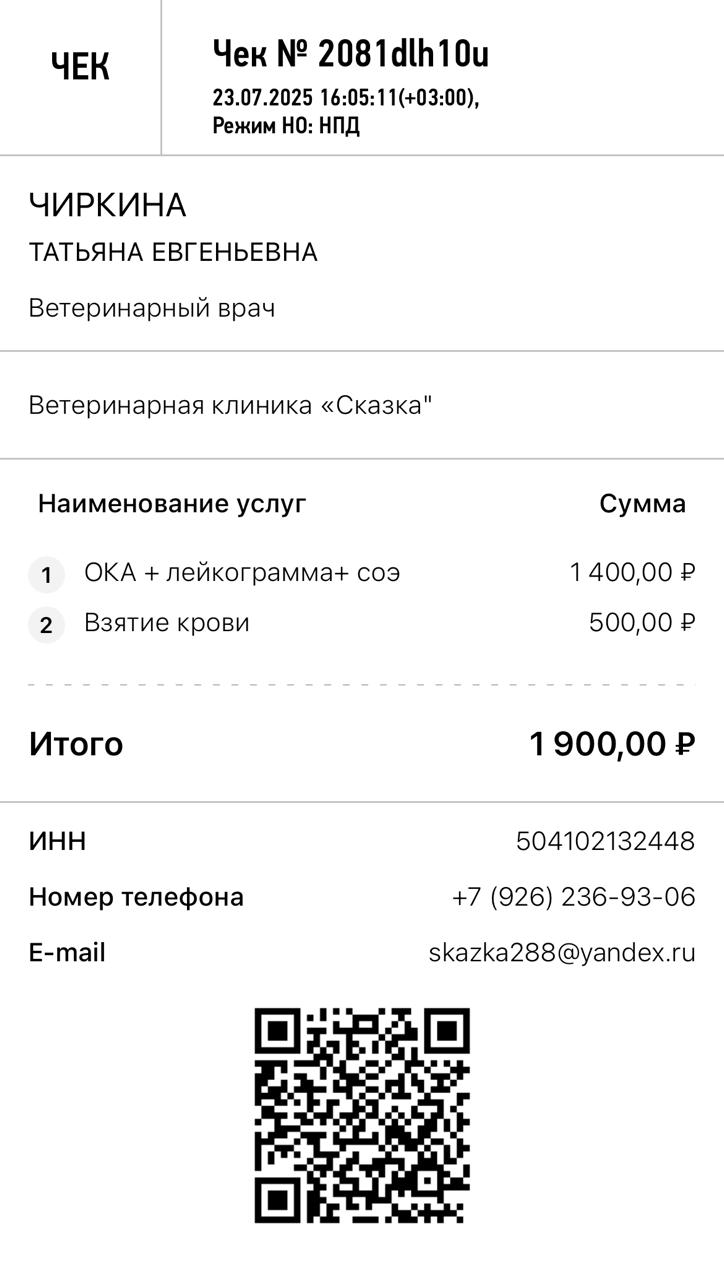
Task: Select the 500,00 ₽ amount
Action: point(641,623)
